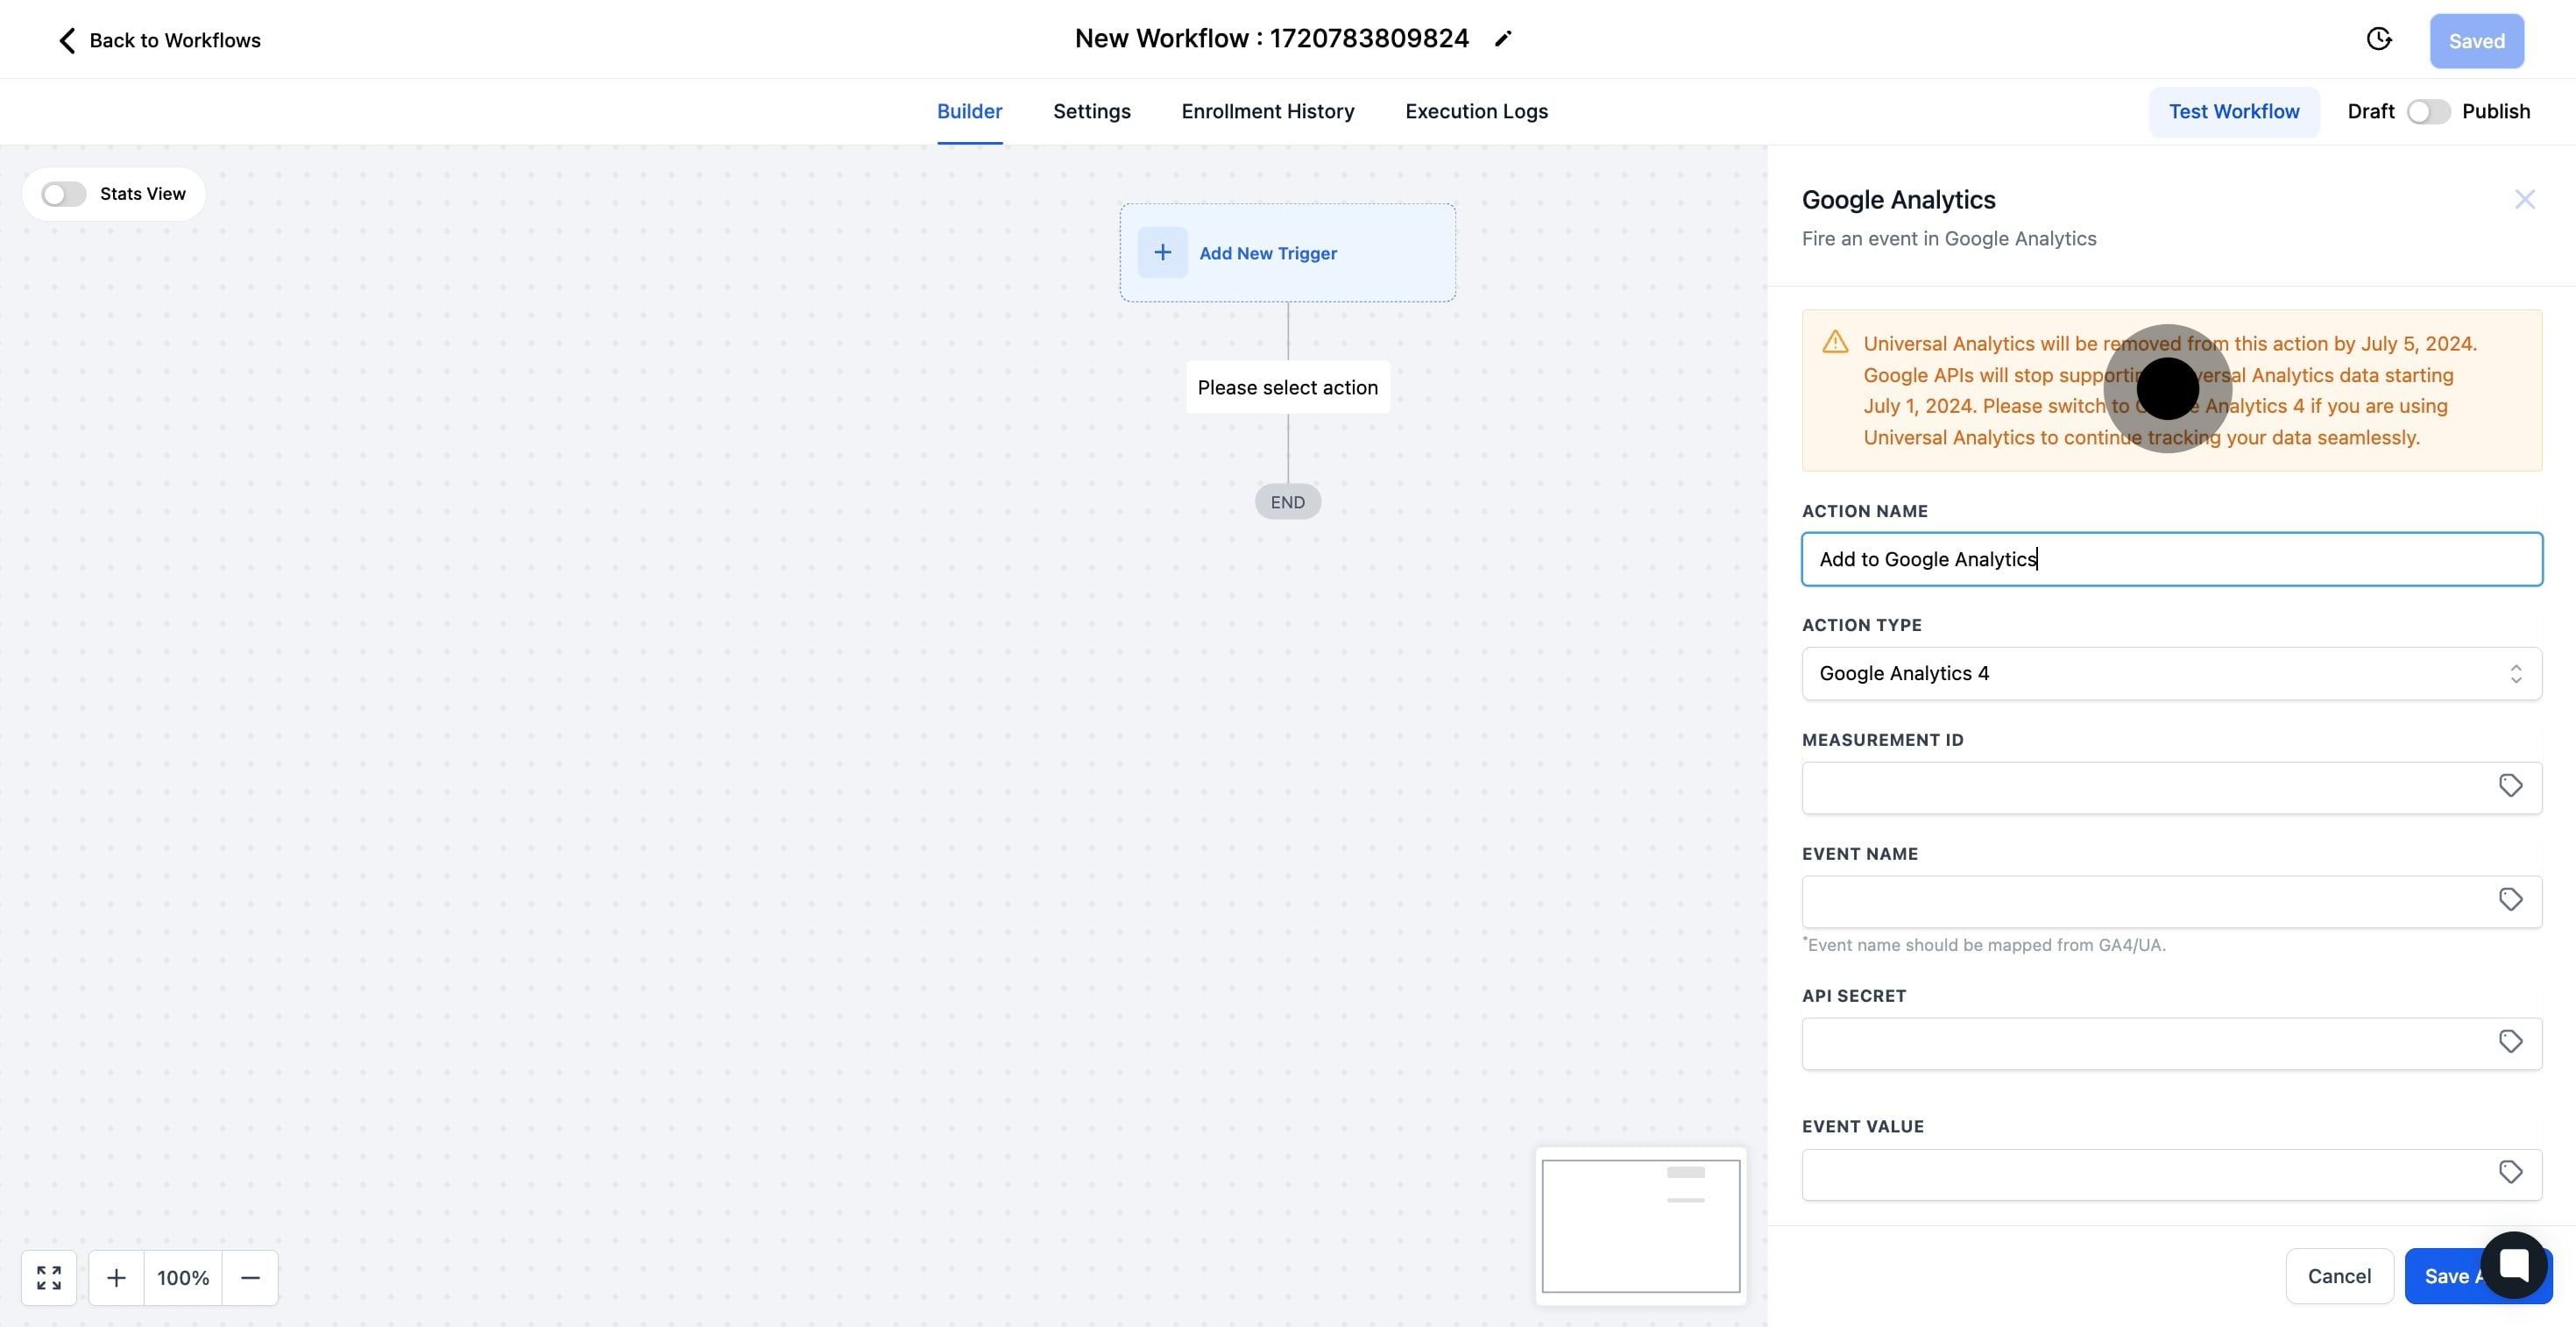The width and height of the screenshot is (2576, 1327).
Task: Click the Test Workflow button
Action: point(2233,111)
